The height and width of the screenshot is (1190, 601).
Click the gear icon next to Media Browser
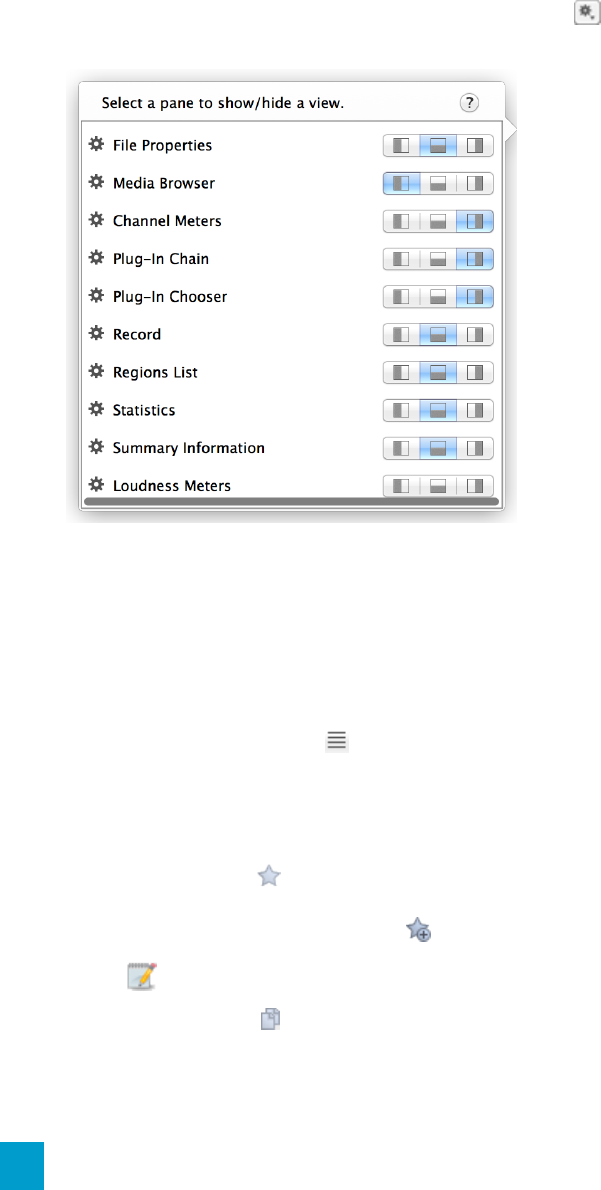pyautogui.click(x=96, y=182)
